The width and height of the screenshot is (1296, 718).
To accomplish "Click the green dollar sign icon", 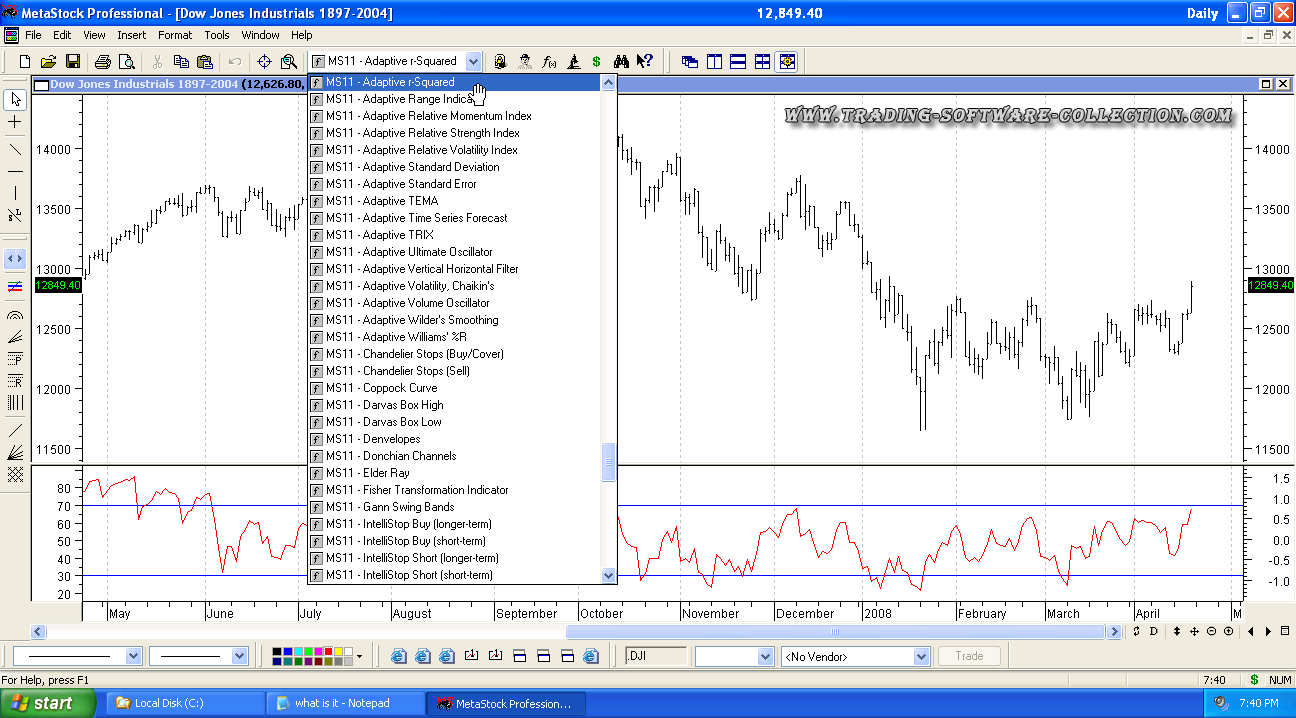I will tap(596, 62).
